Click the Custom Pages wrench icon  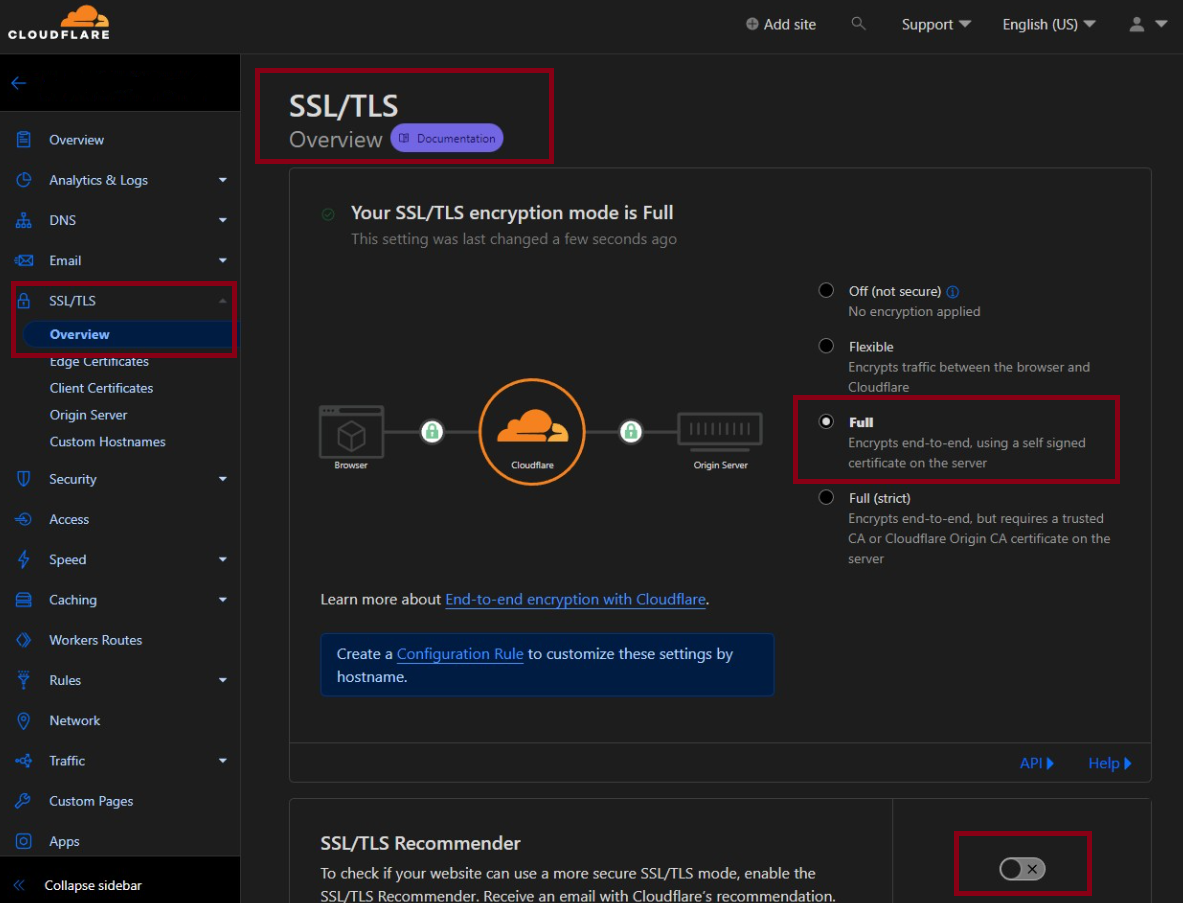(x=24, y=801)
